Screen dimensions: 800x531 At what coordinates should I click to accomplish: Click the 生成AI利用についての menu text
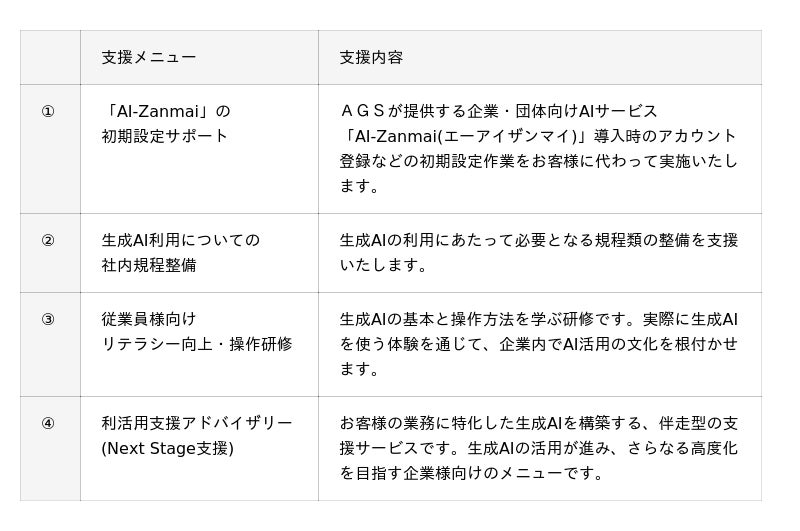tap(180, 240)
